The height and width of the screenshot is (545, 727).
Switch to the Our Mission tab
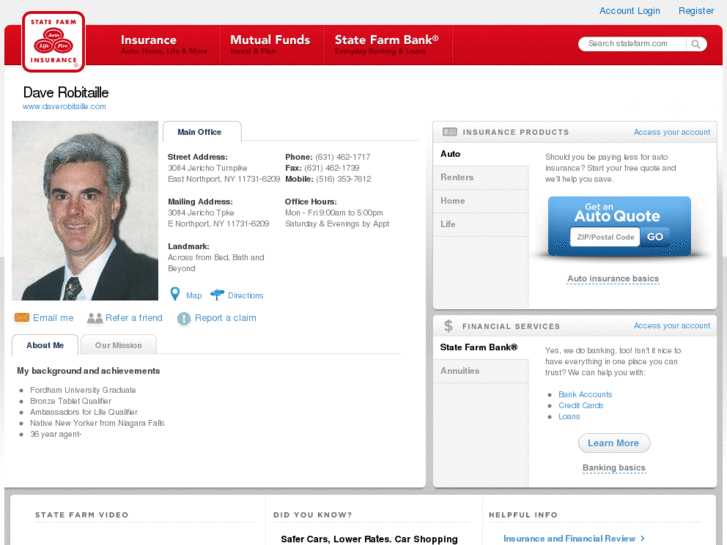(x=118, y=345)
